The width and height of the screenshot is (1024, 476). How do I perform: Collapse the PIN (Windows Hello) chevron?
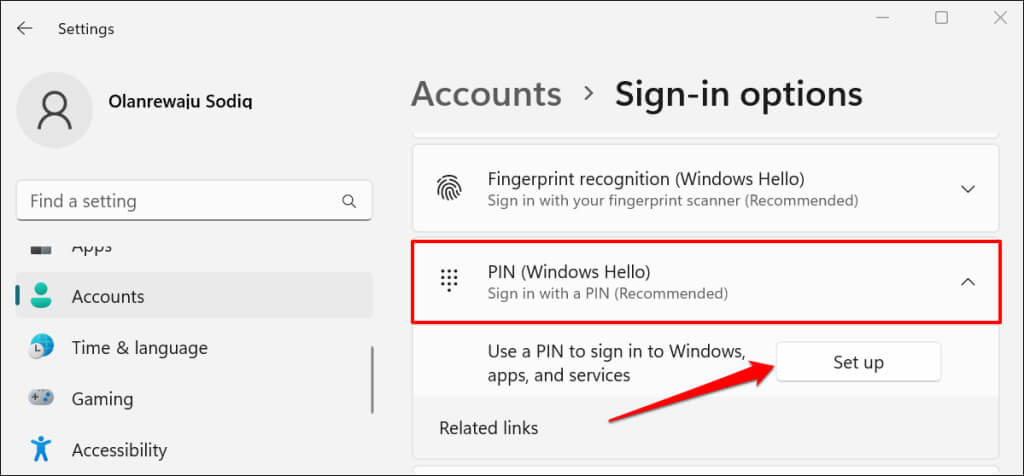(x=967, y=281)
